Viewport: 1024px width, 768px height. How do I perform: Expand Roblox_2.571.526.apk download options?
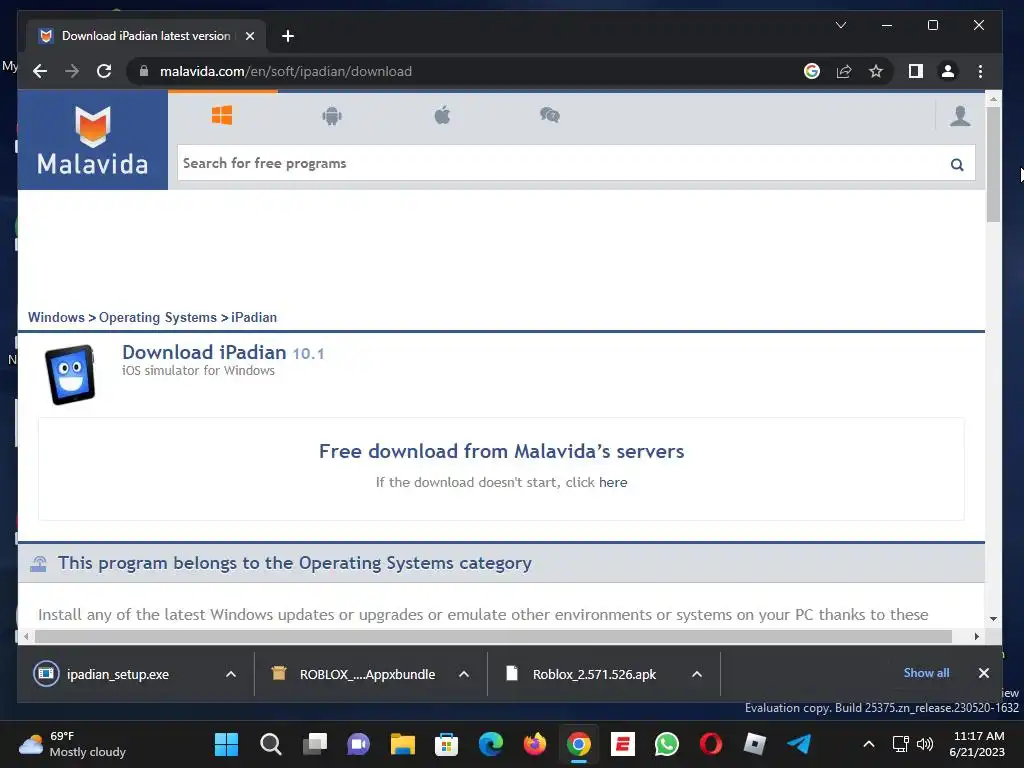[x=697, y=674]
